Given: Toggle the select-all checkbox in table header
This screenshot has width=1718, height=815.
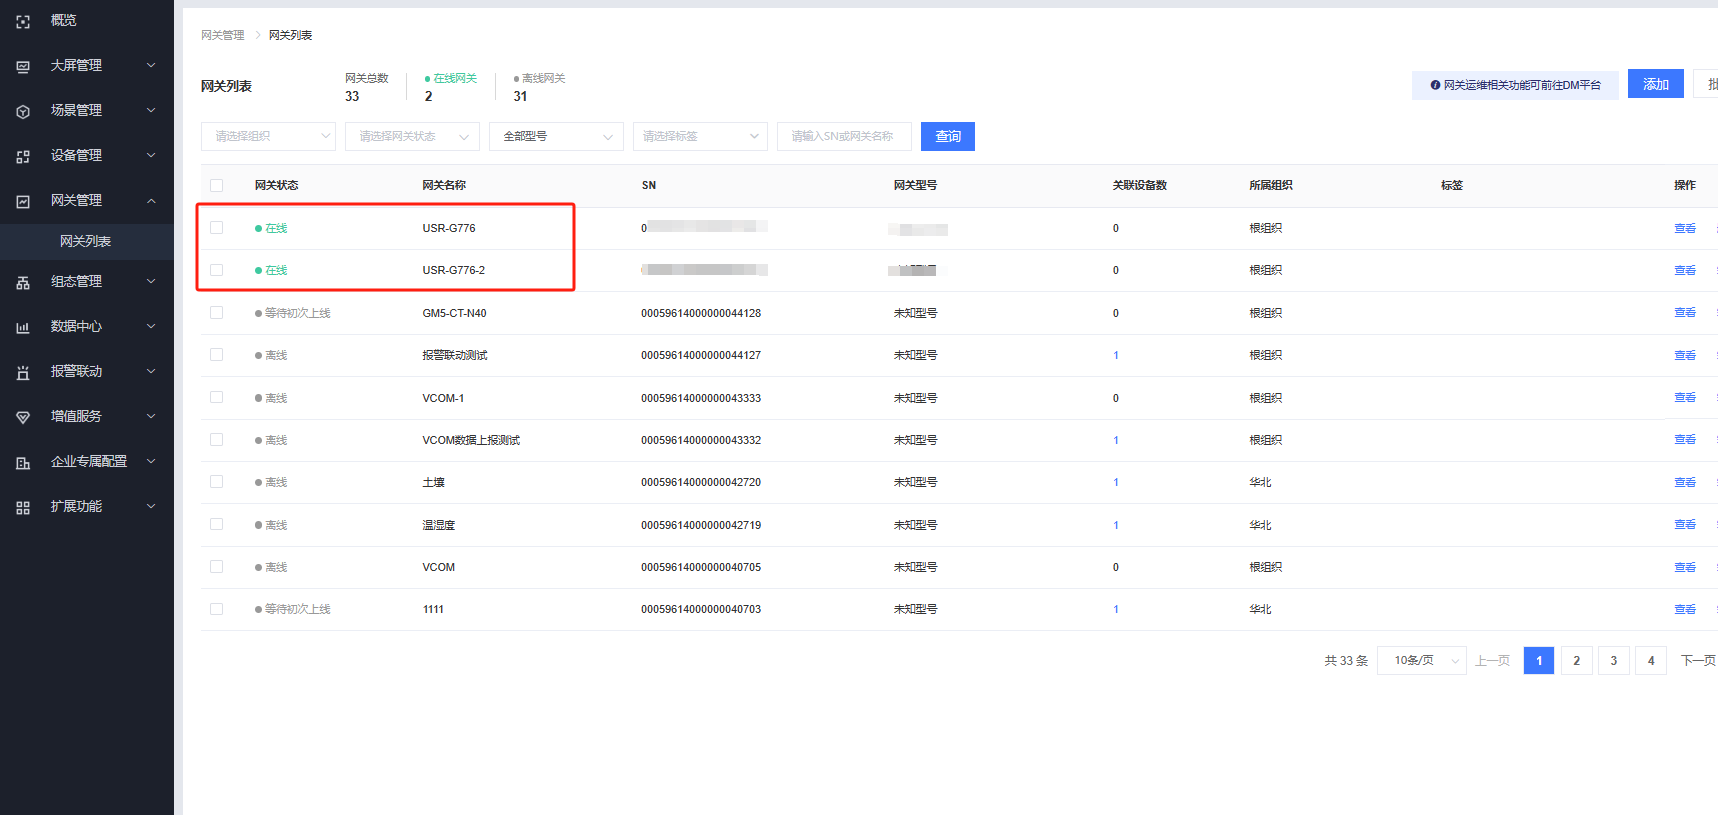Looking at the screenshot, I should (x=216, y=185).
